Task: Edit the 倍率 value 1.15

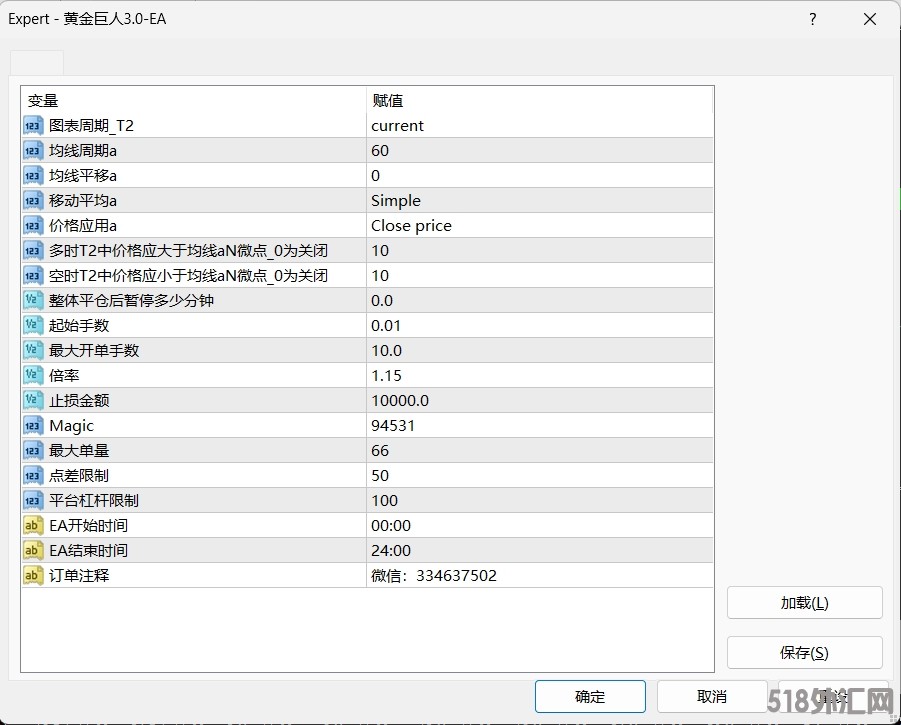Action: tap(540, 376)
